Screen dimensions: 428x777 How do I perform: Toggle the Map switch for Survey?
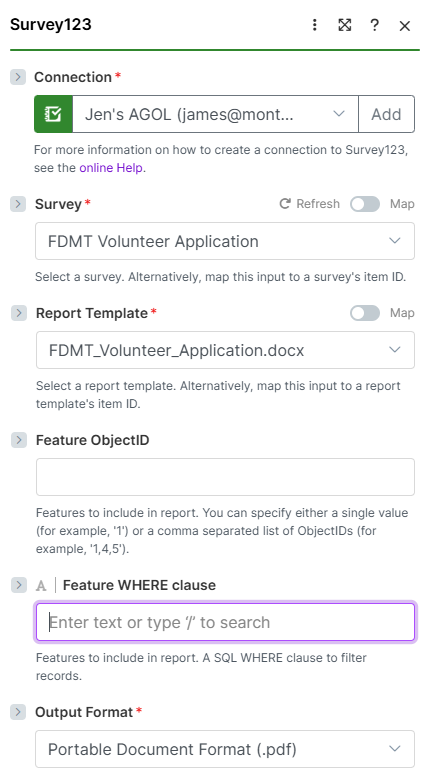point(365,204)
